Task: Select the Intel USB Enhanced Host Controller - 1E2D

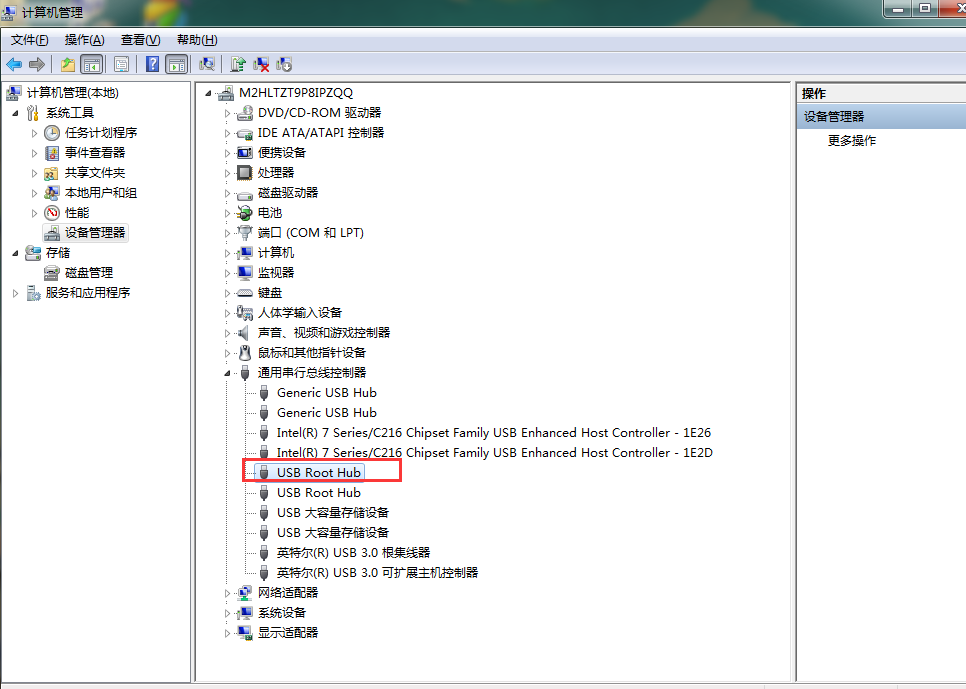Action: 495,453
